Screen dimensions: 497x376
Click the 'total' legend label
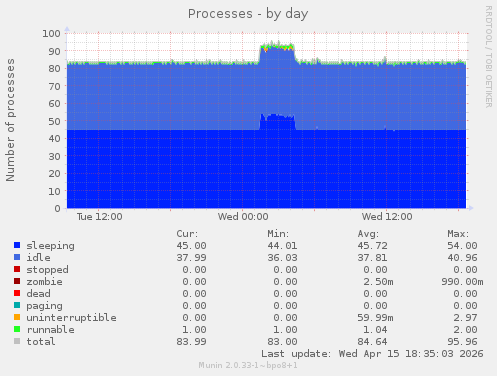click(x=41, y=342)
